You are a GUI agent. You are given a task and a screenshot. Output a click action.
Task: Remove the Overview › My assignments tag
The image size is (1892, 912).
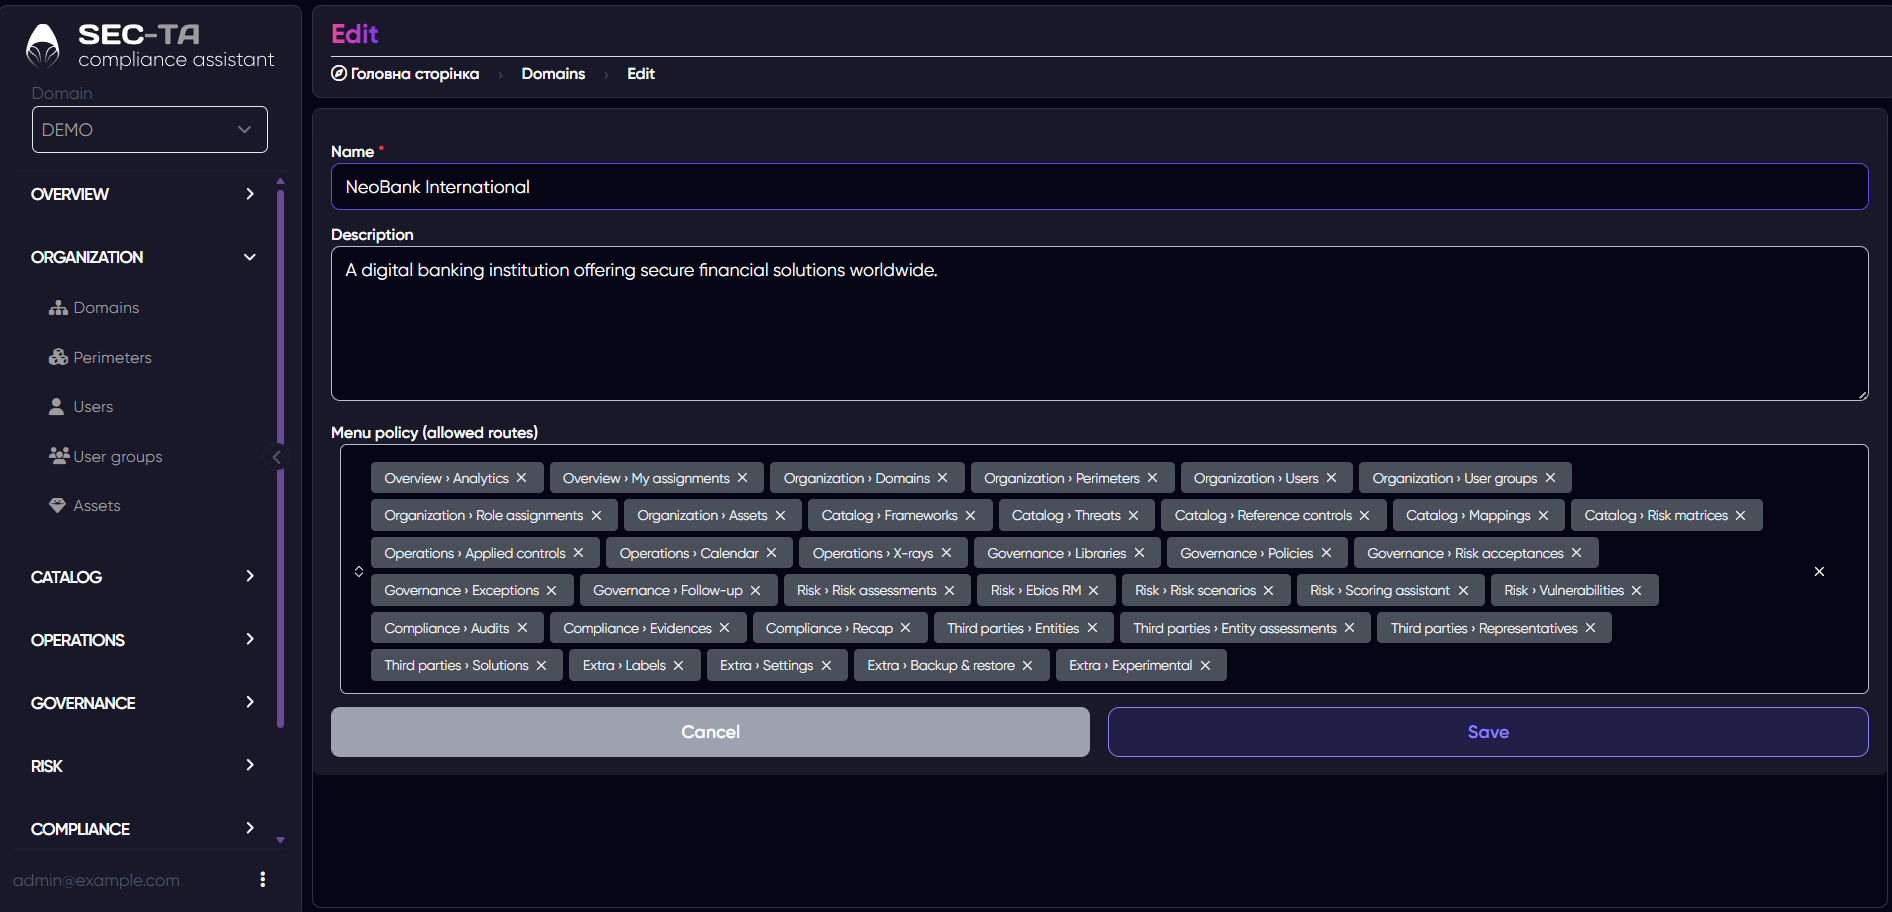tap(742, 478)
